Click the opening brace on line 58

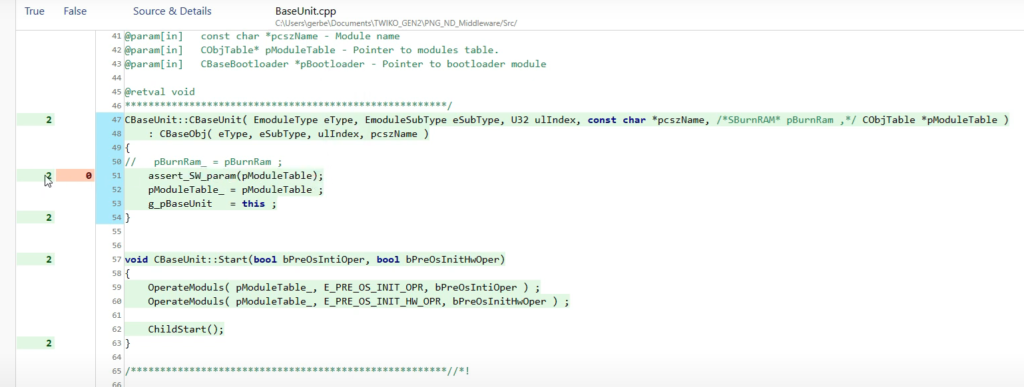127,273
